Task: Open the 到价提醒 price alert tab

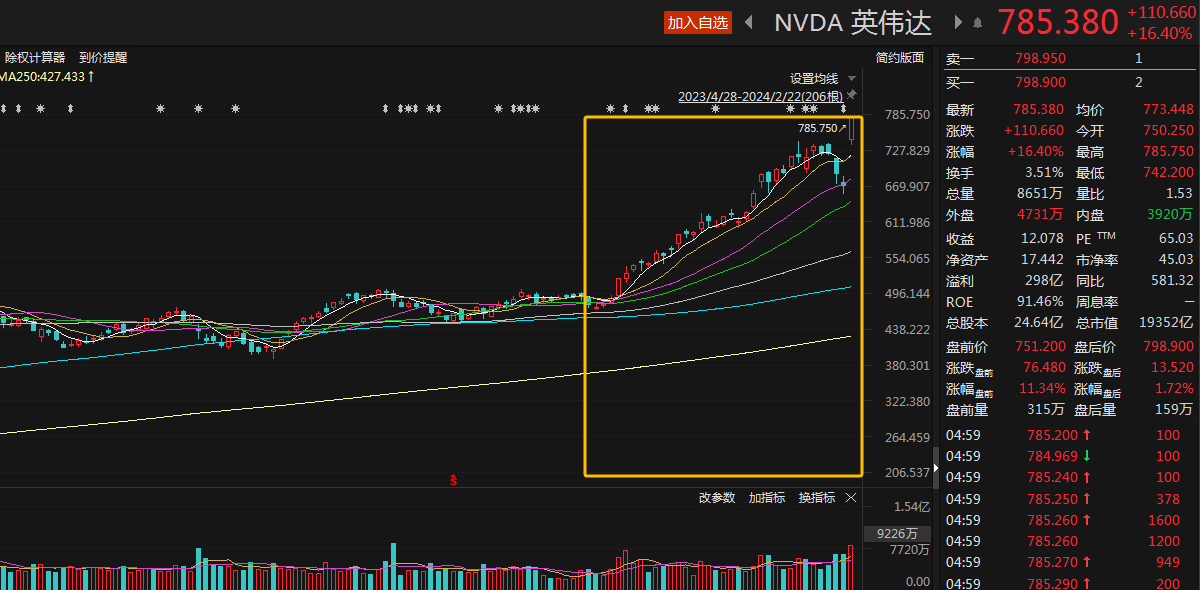Action: [103, 58]
